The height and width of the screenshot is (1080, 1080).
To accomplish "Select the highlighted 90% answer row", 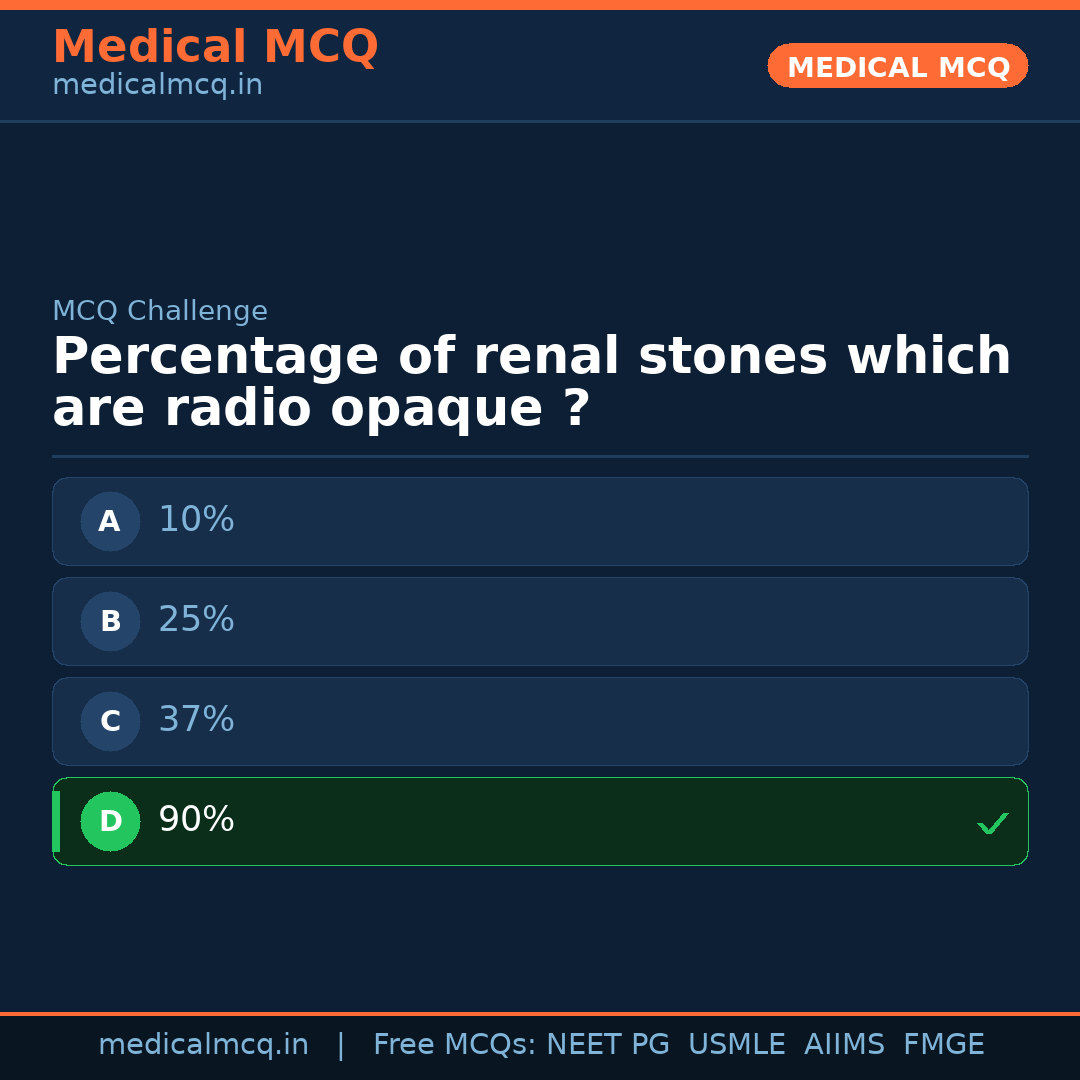I will [540, 821].
